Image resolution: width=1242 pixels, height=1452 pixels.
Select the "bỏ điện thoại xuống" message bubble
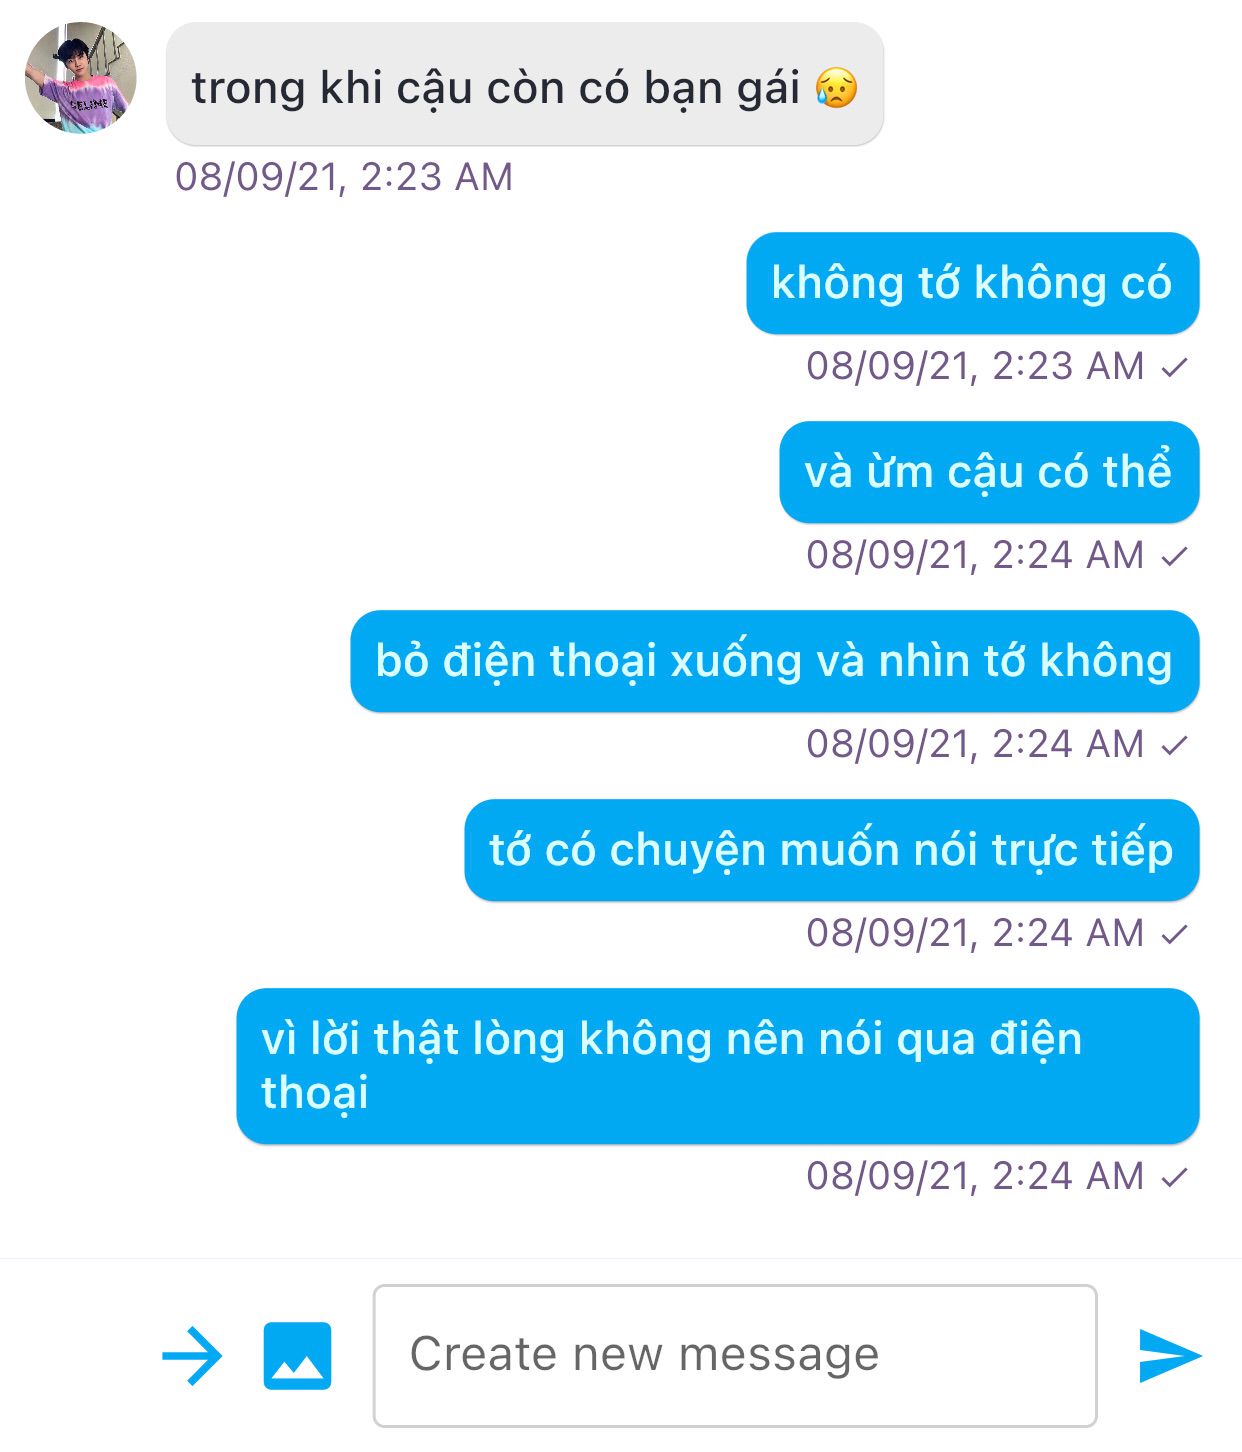(774, 661)
